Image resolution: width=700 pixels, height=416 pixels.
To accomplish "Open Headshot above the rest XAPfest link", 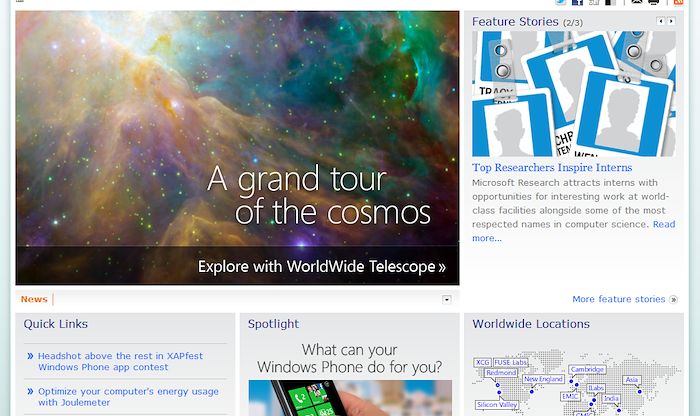I will (120, 362).
